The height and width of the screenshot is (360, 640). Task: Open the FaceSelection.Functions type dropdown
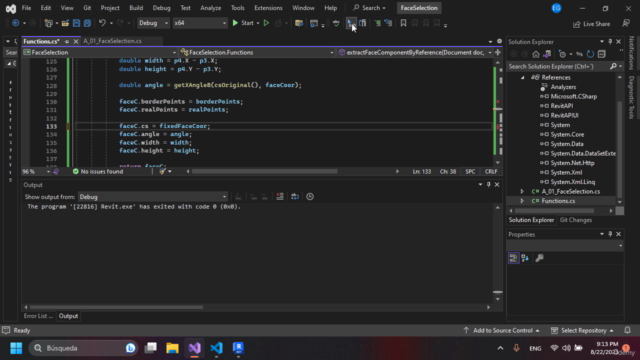(257, 52)
